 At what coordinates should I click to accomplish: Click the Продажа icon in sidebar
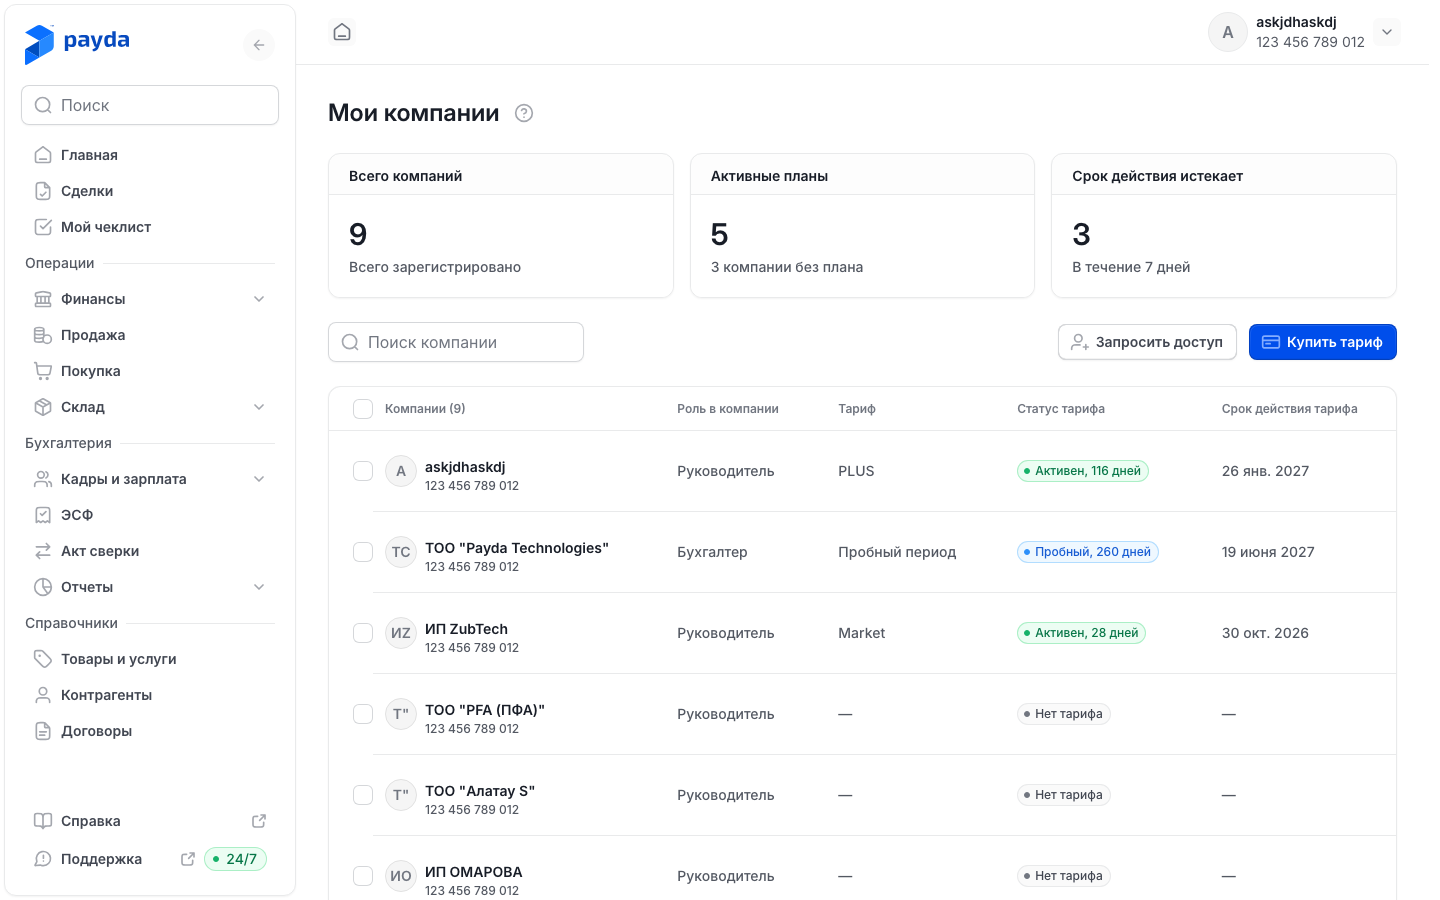(43, 335)
